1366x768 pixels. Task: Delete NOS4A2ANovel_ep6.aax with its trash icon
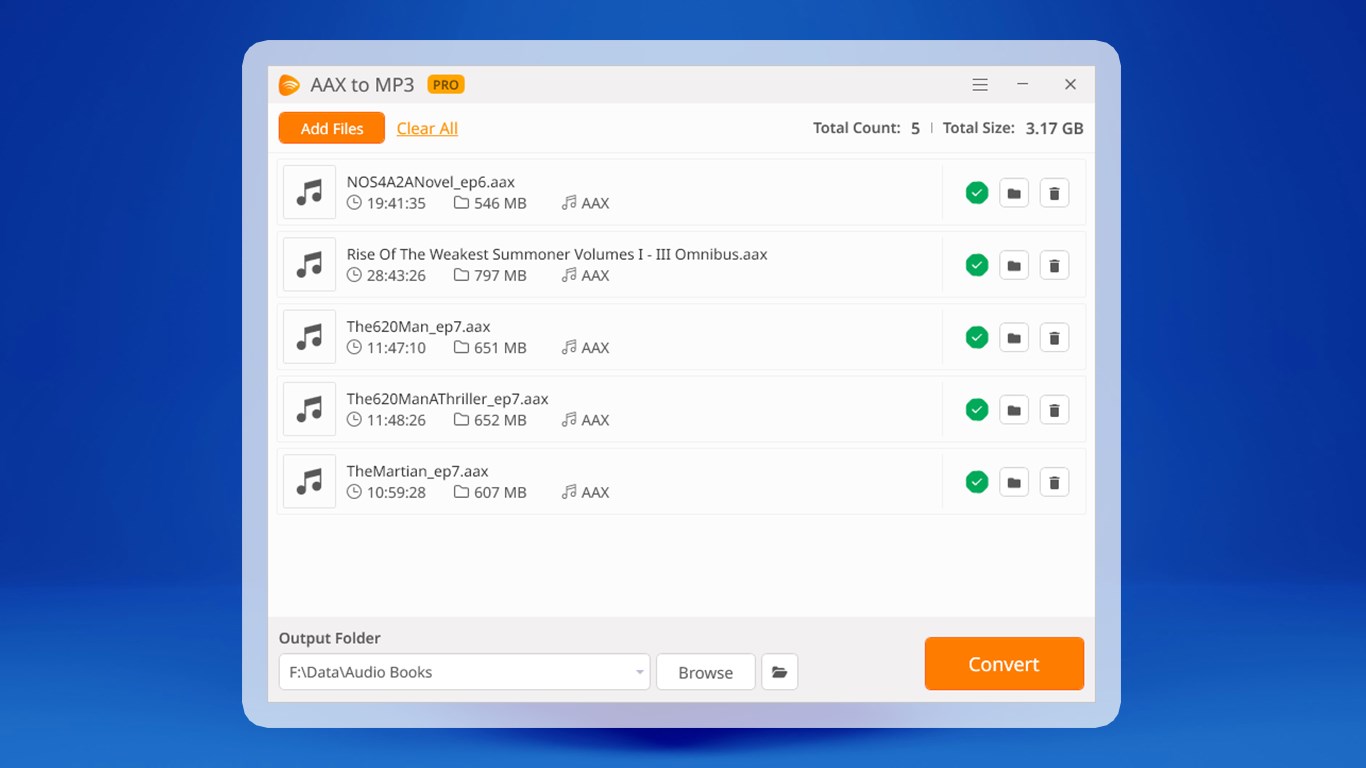pos(1054,193)
